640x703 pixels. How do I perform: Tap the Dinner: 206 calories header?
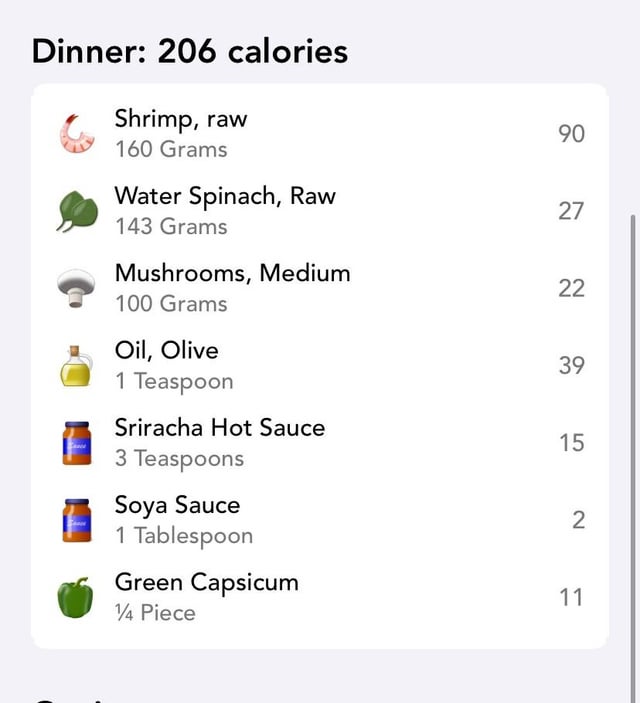click(190, 51)
